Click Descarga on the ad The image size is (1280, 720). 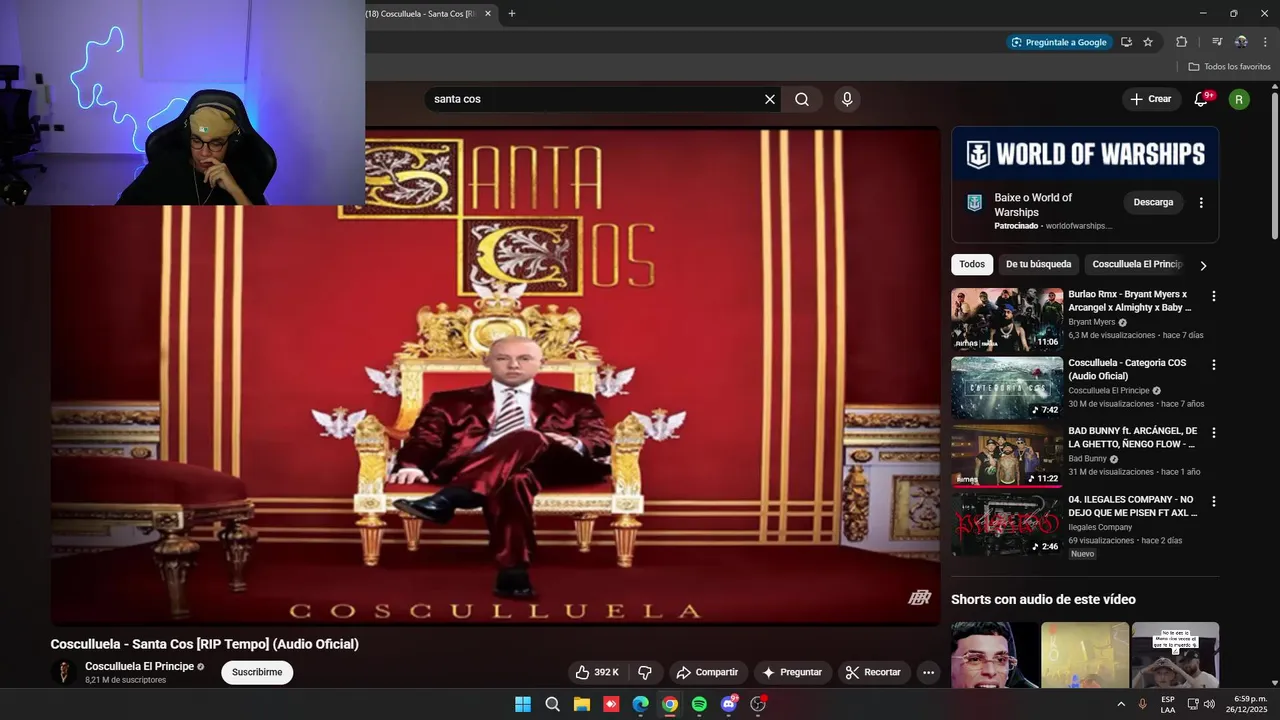(x=1153, y=202)
